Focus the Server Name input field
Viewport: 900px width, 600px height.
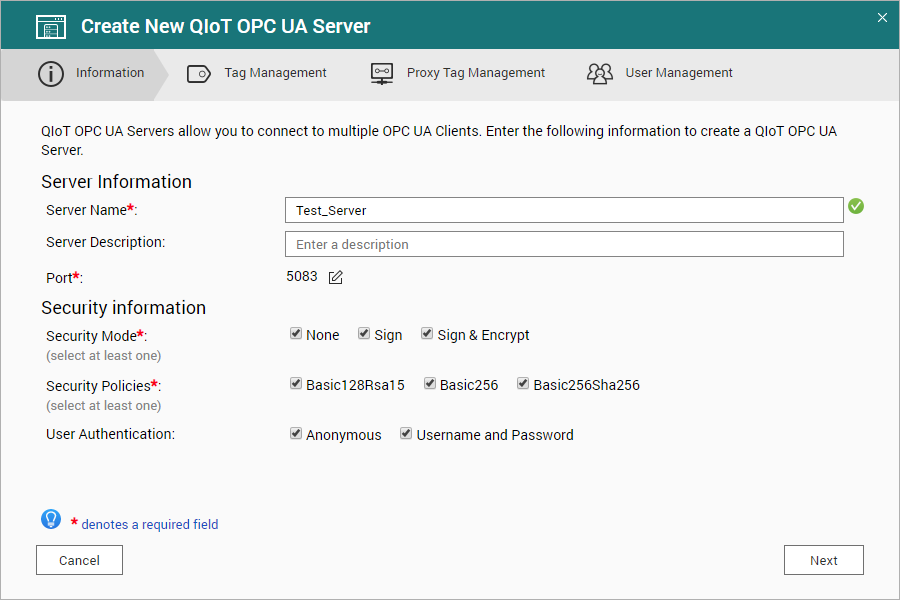coord(564,210)
